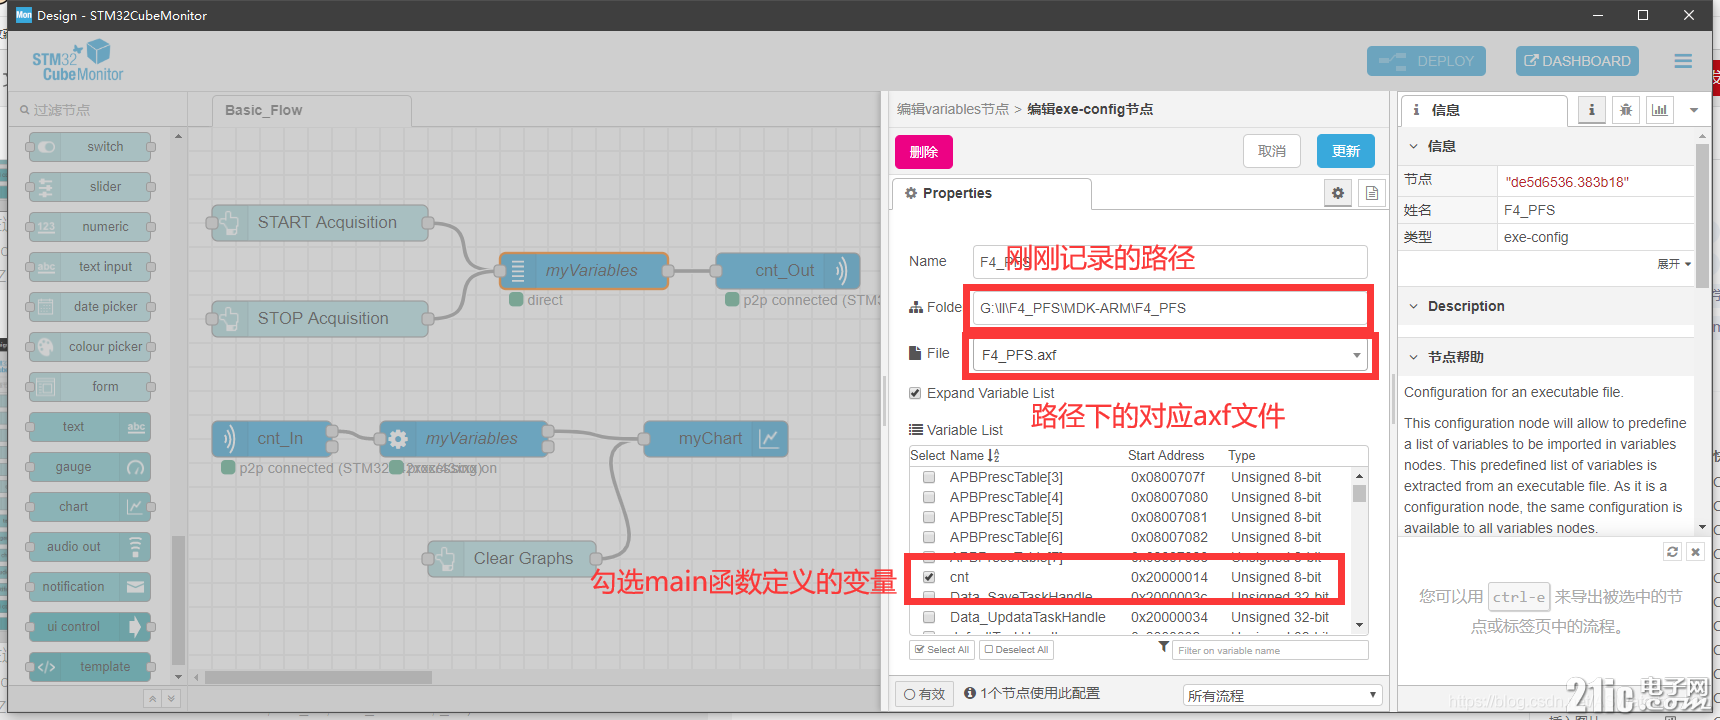Click Deselect All variables button
Viewport: 1720px width, 720px height.
pyautogui.click(x=1016, y=650)
